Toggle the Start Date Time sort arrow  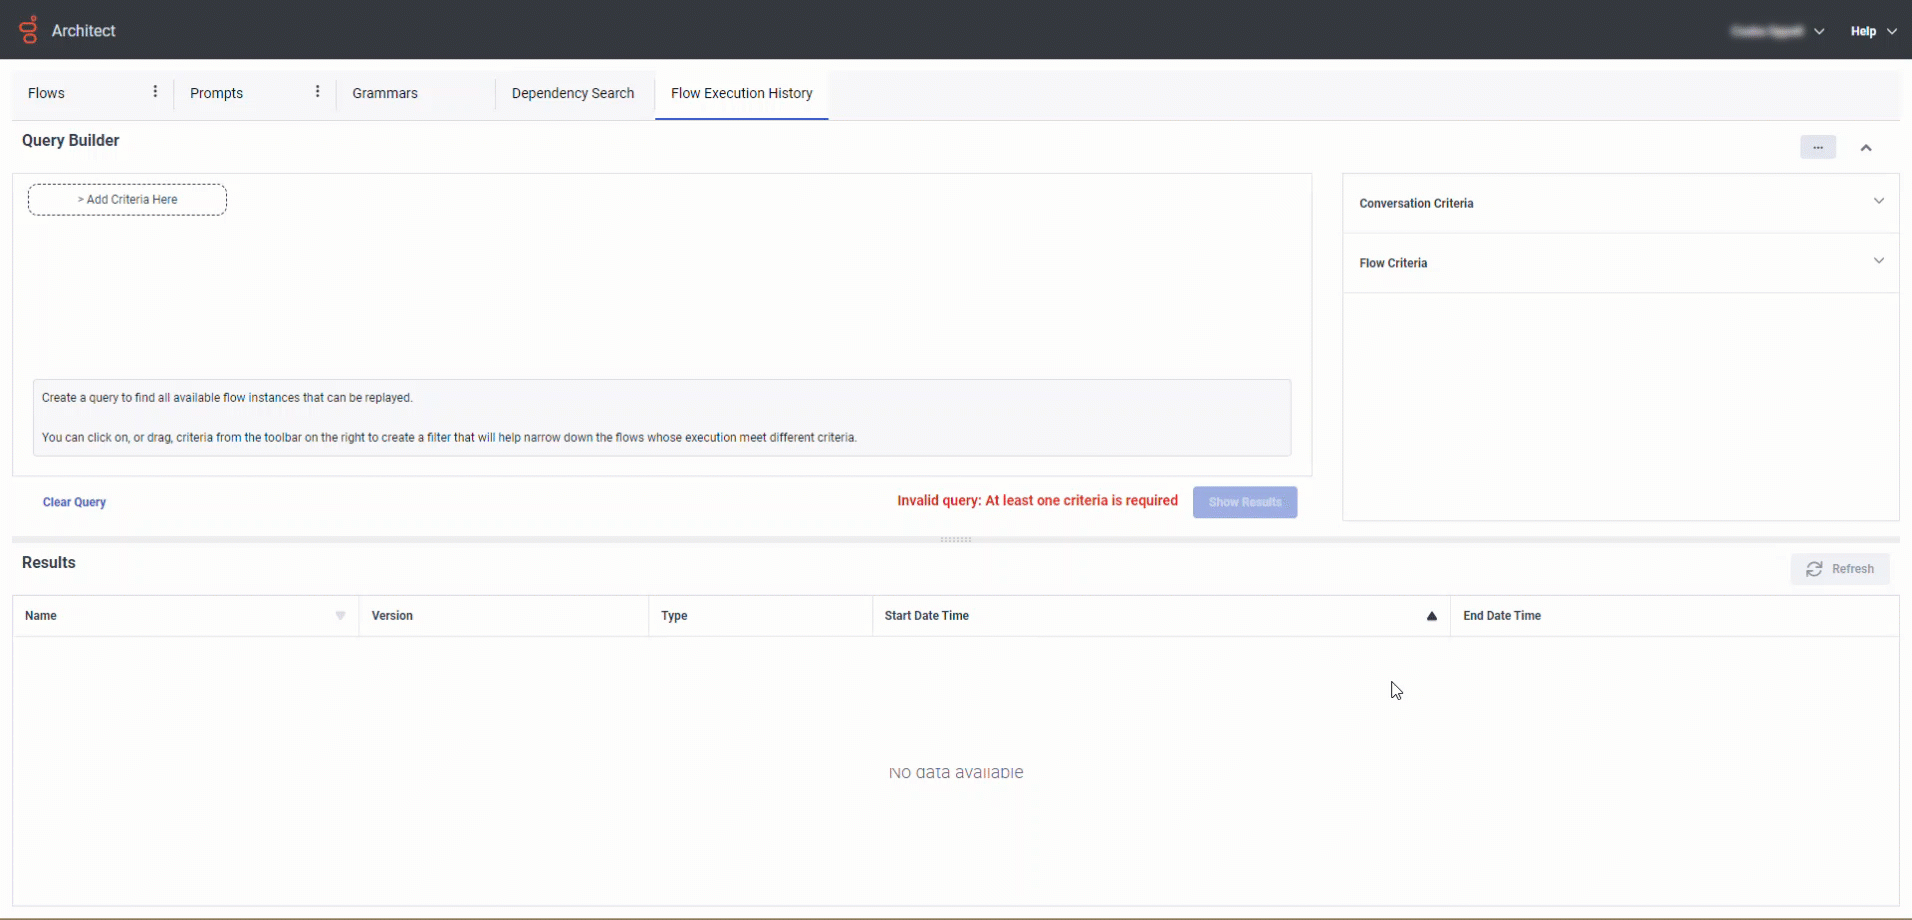point(1431,616)
